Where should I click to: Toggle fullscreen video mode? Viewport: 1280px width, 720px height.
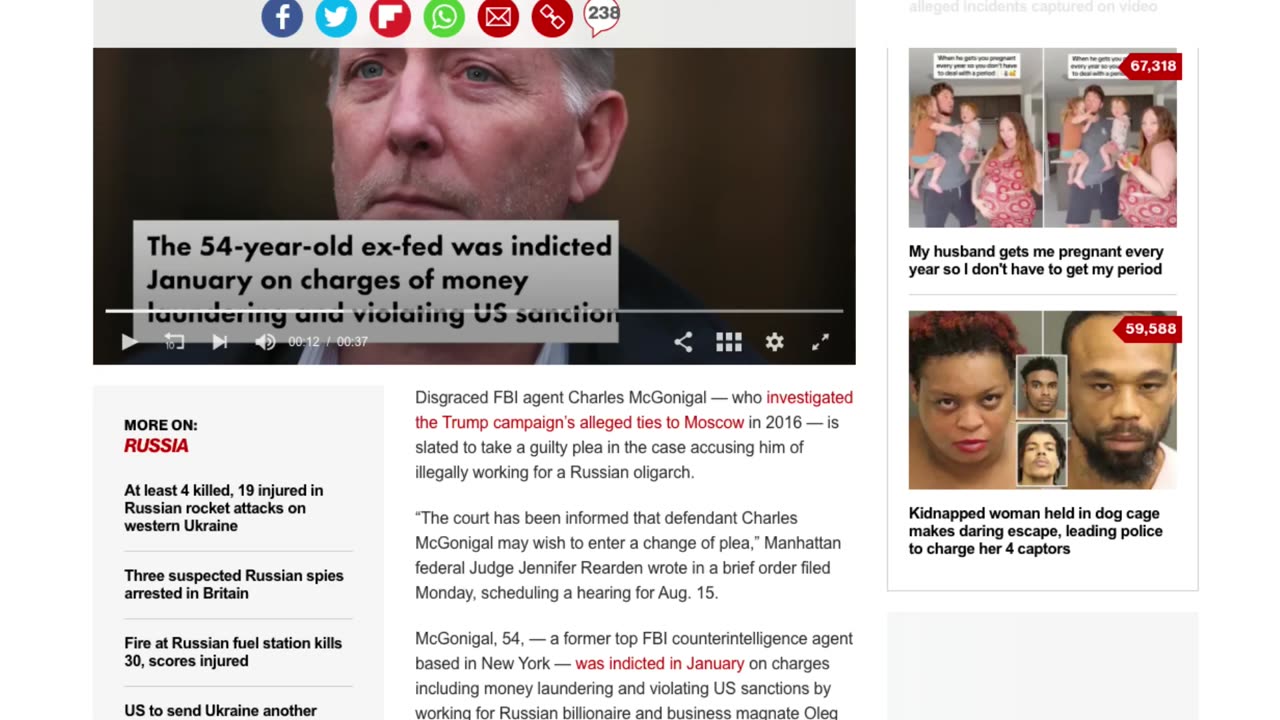coord(820,342)
